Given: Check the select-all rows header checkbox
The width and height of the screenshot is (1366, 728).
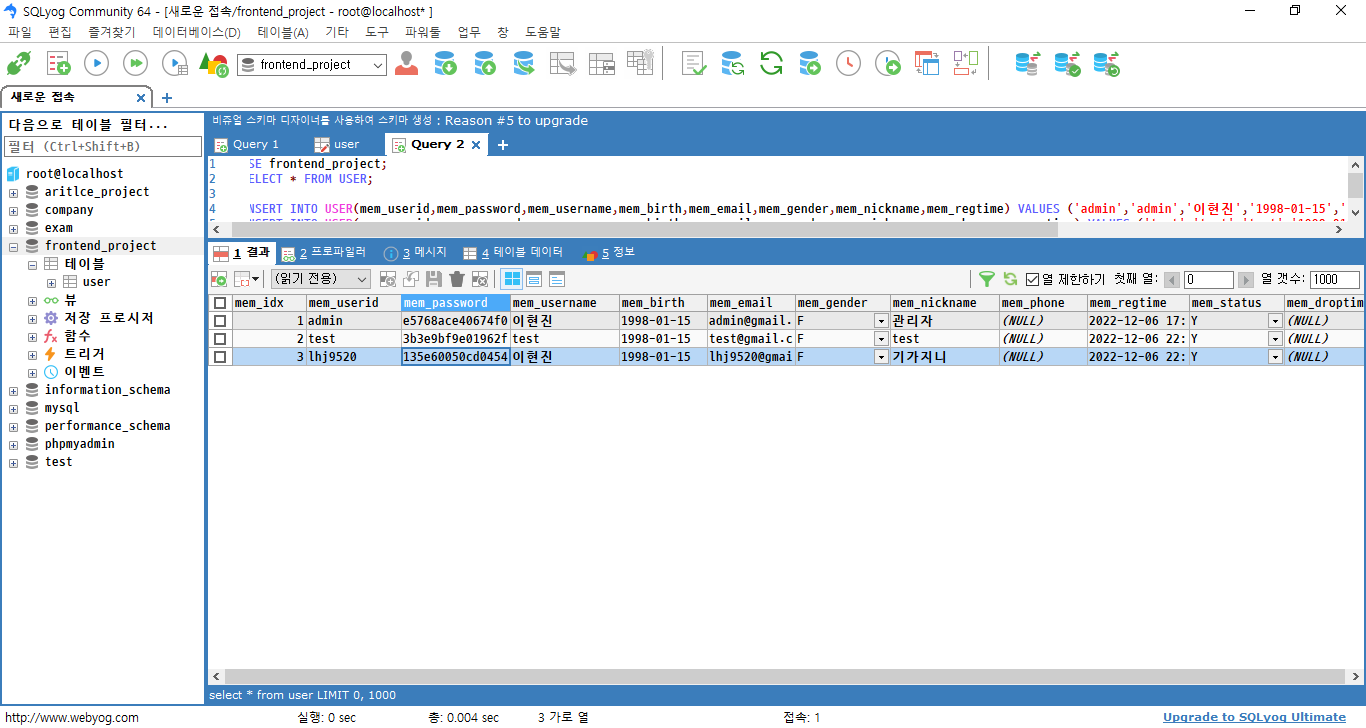Looking at the screenshot, I should tap(220, 303).
